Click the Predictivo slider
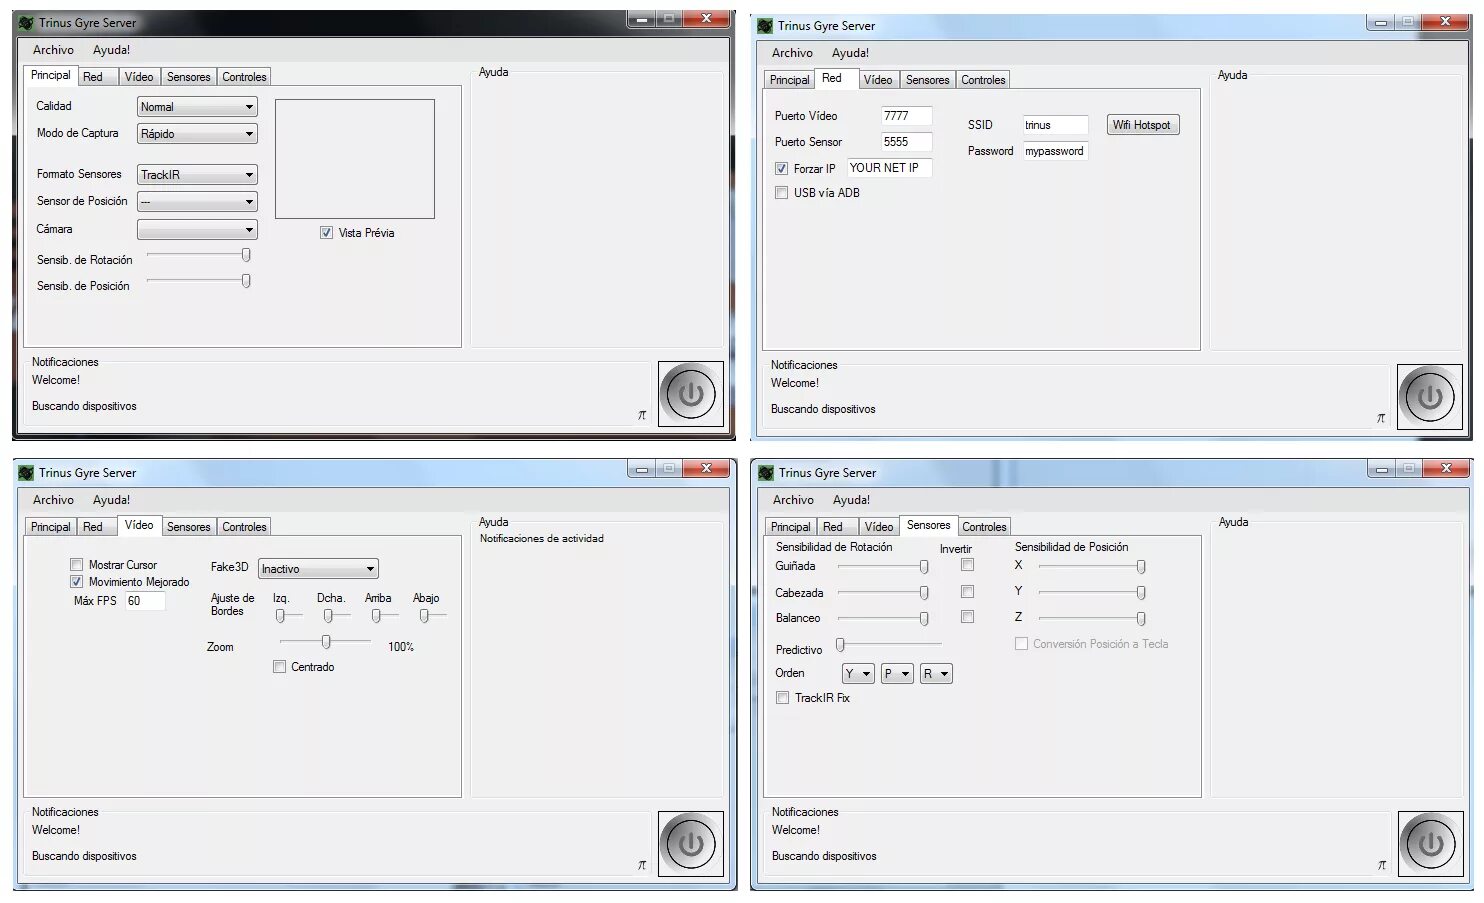This screenshot has width=1484, height=903. [x=889, y=645]
